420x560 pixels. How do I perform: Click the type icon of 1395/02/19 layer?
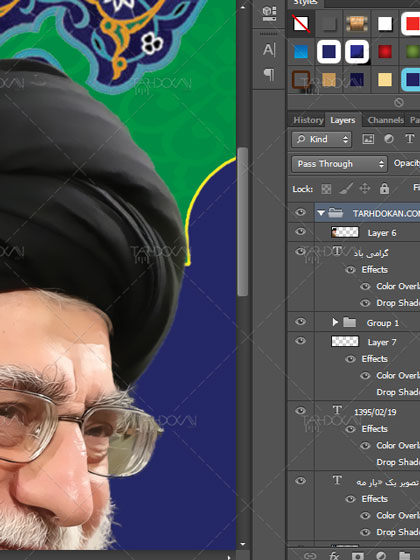tap(337, 410)
